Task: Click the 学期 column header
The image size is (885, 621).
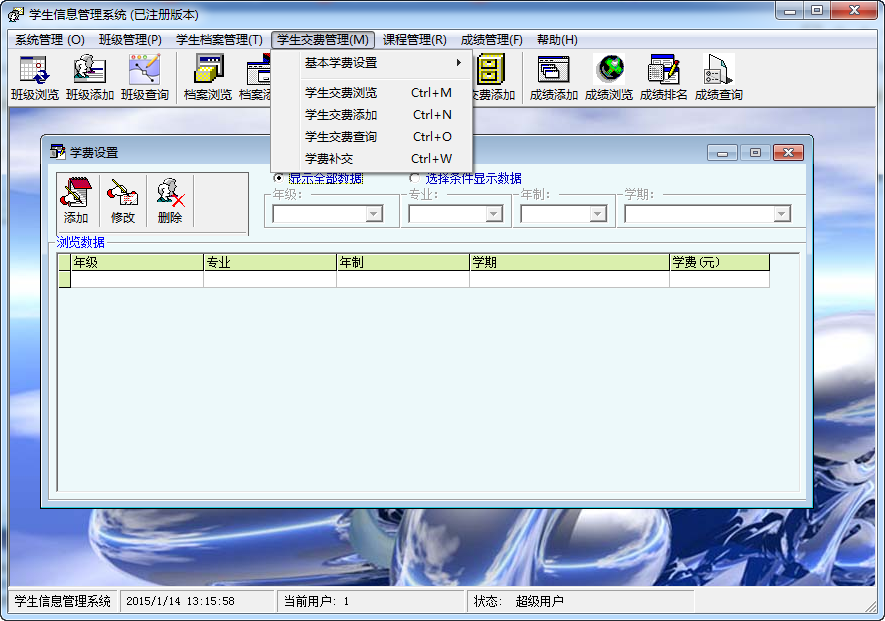Action: [x=569, y=263]
